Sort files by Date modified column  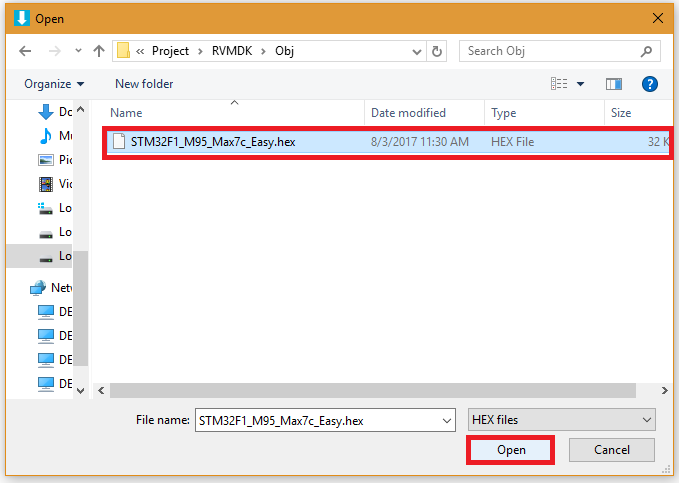pyautogui.click(x=408, y=114)
